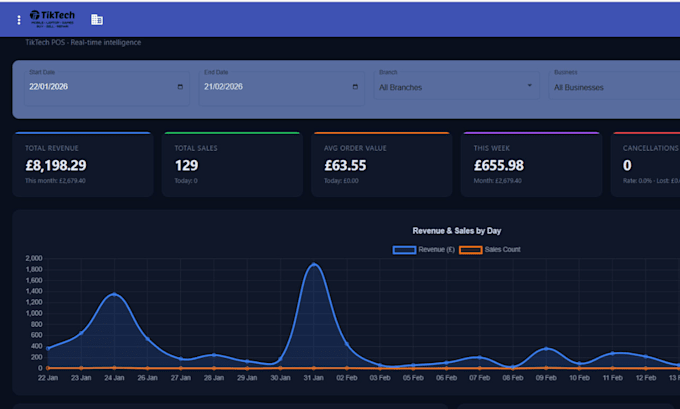Screen dimensions: 680x409
Task: Click the TikTech logo
Action: click(52, 19)
